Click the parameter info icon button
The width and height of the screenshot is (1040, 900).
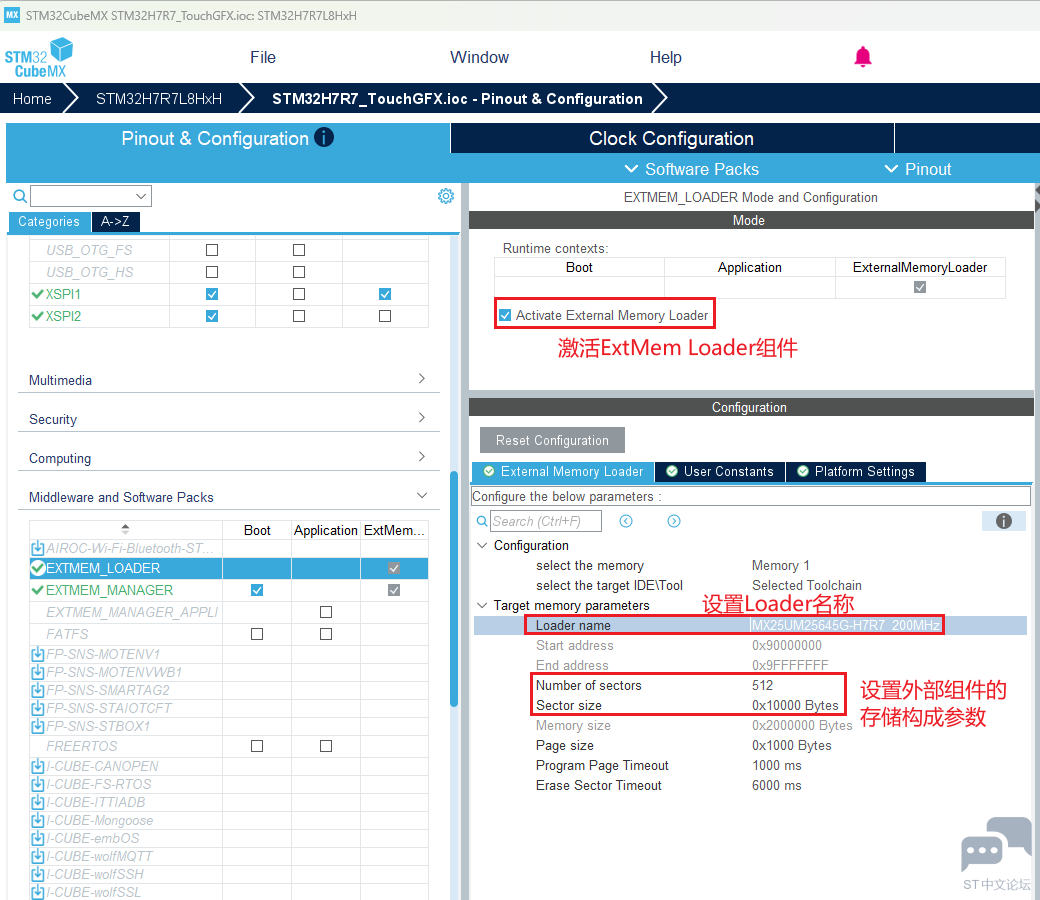pos(1004,521)
